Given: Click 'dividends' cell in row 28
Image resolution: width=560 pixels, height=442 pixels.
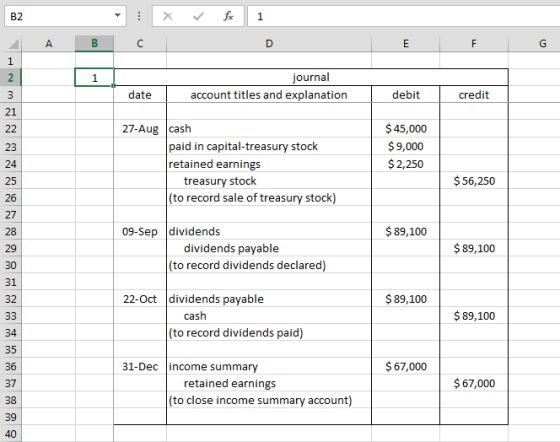Looking at the screenshot, I should tap(269, 231).
